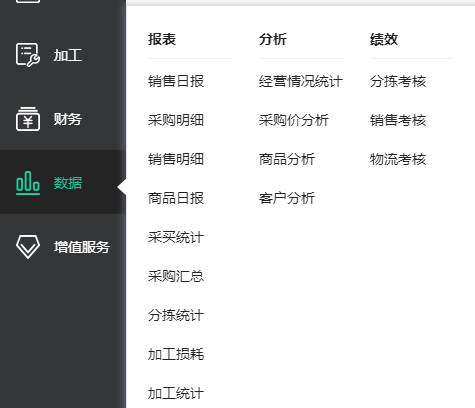Open 销售日报 report

pyautogui.click(x=176, y=81)
